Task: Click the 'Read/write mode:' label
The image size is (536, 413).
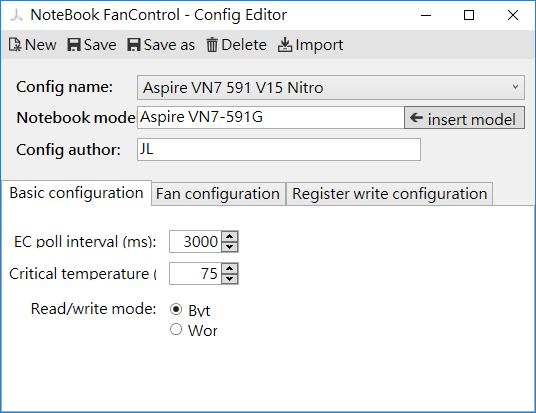Action: [x=93, y=309]
